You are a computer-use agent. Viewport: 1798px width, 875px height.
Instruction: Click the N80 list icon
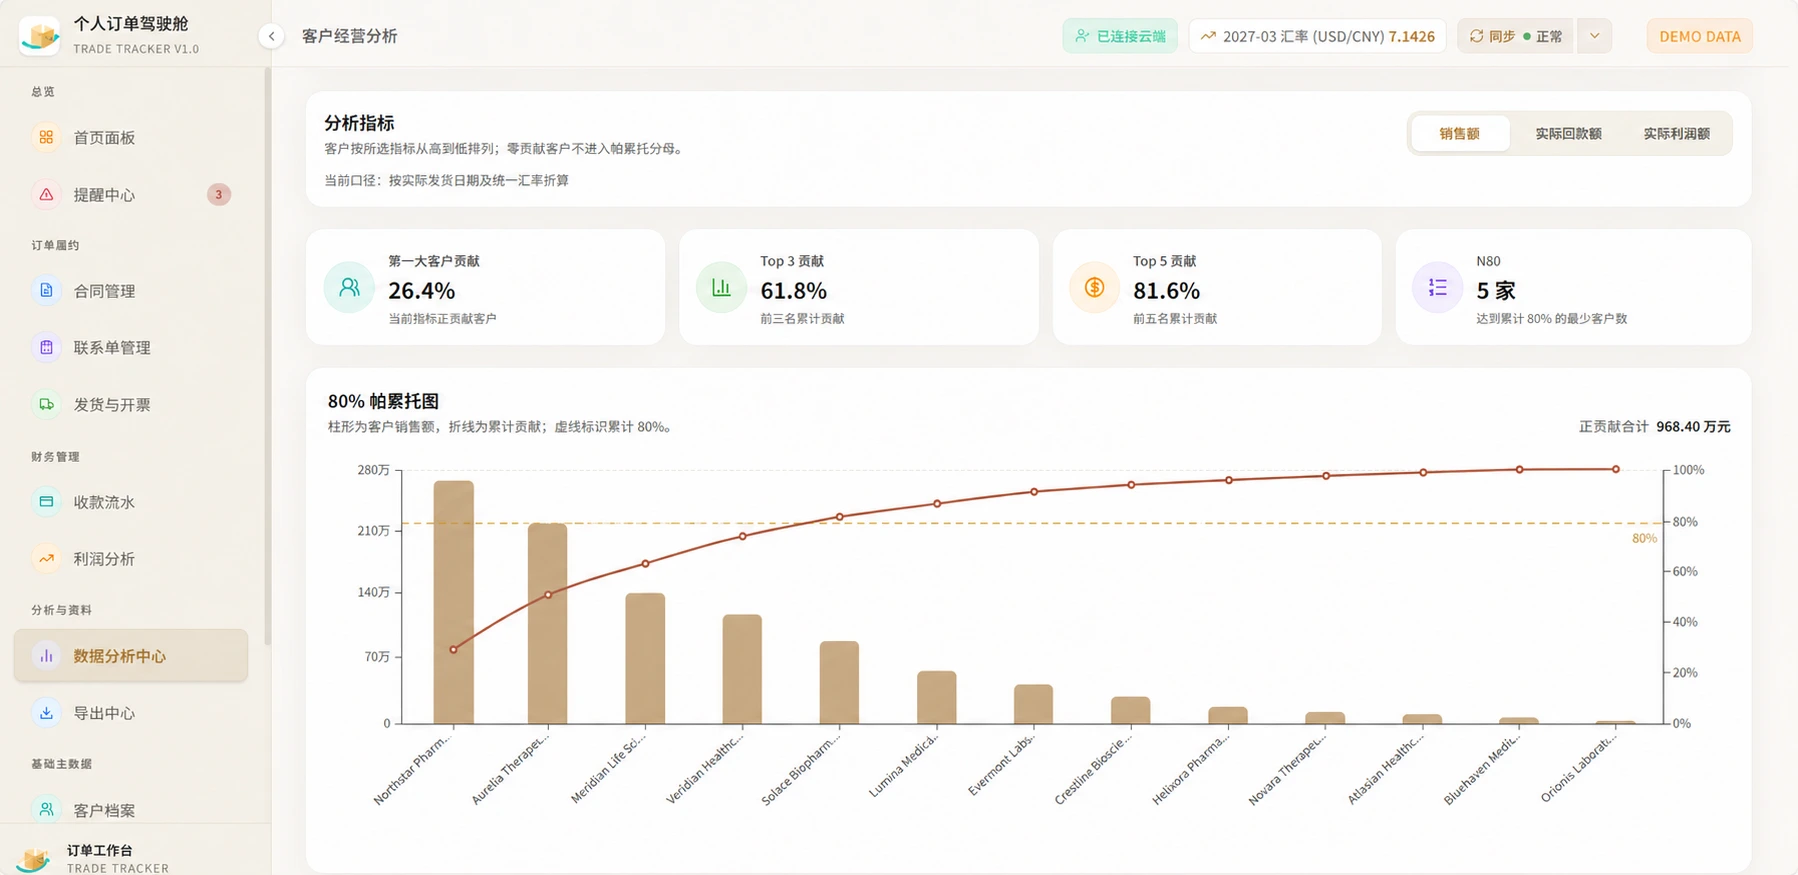pos(1437,288)
